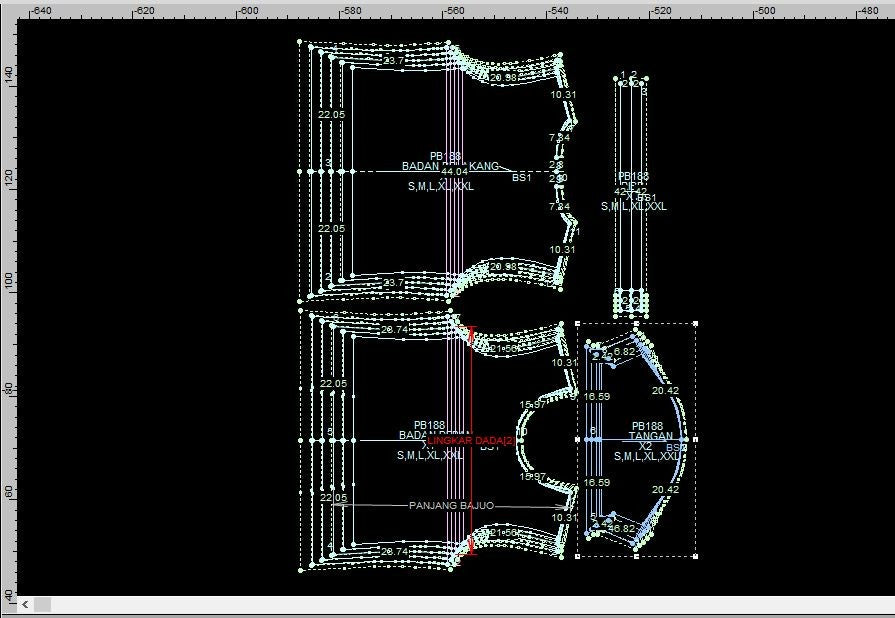Viewport: 895px width, 618px height.
Task: Click the bottom-center selection handle of sleeve box
Action: [636, 556]
